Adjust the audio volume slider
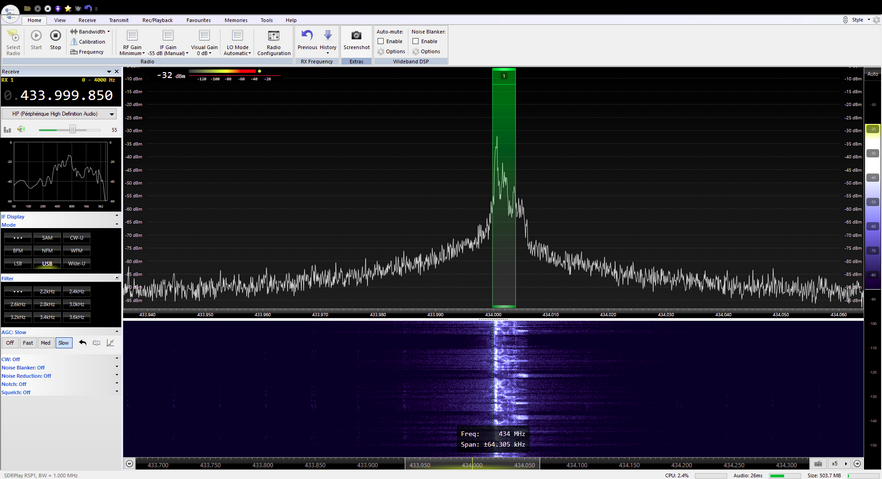This screenshot has width=882, height=479. click(72, 129)
